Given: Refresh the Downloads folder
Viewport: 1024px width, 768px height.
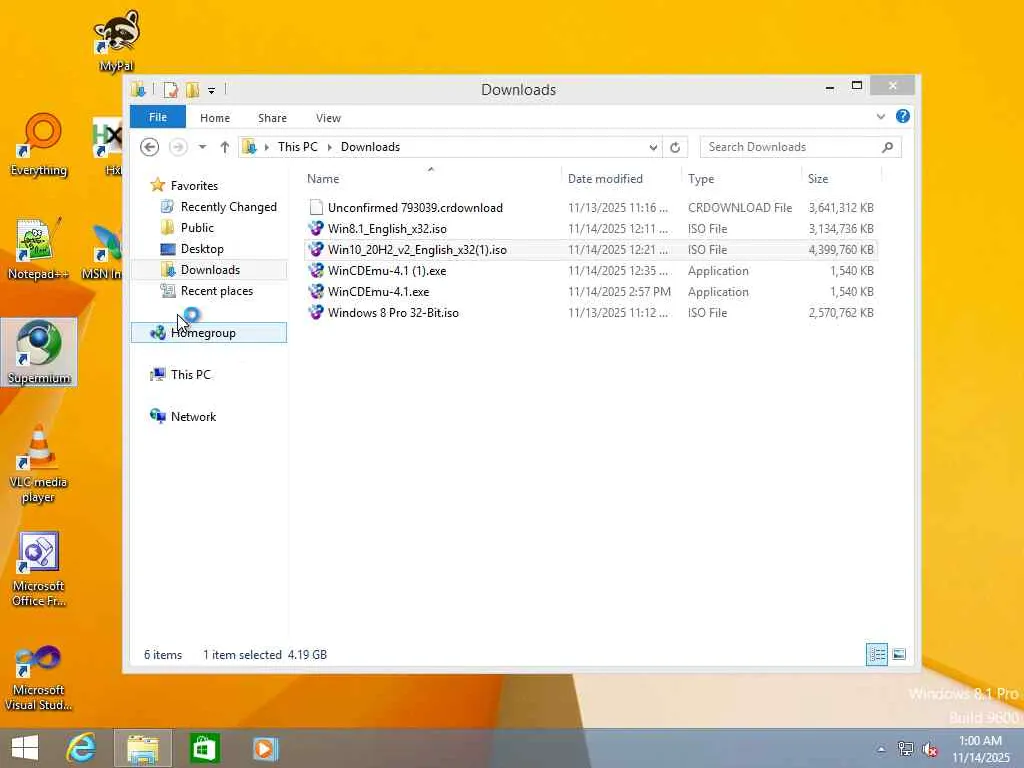Looking at the screenshot, I should click(675, 148).
